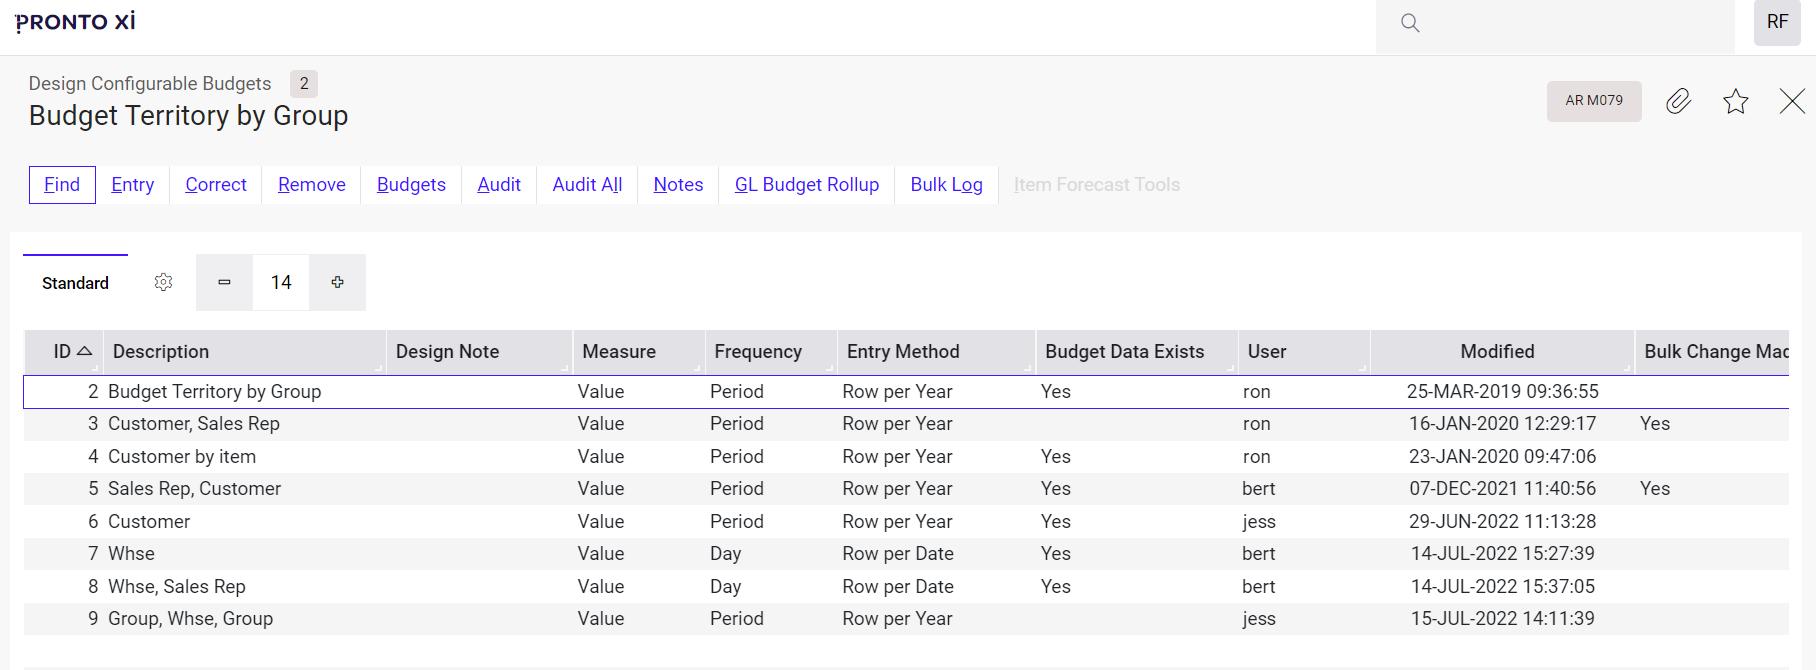Open the RF user profile avatar
Image resolution: width=1816 pixels, height=670 pixels.
click(1777, 22)
